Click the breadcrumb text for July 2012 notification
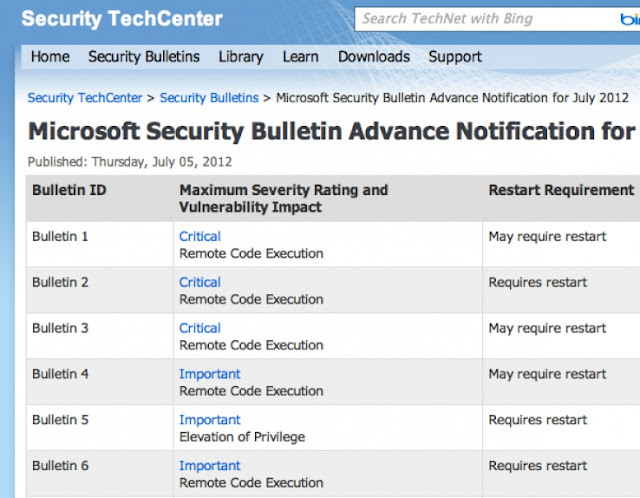 tap(452, 98)
